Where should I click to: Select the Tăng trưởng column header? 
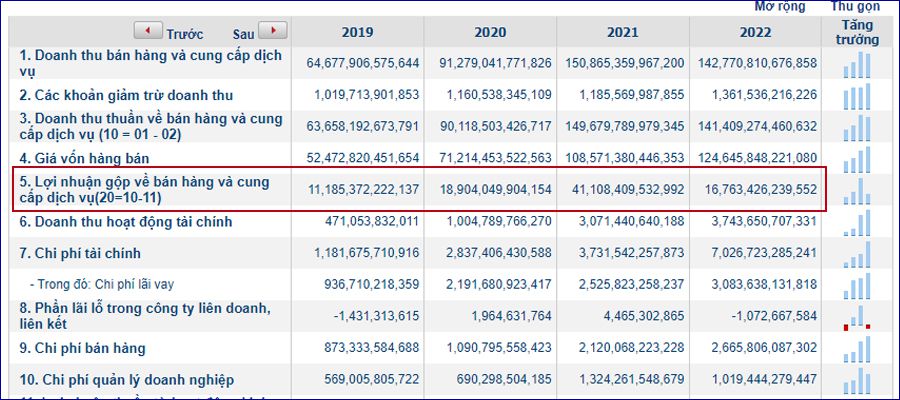pyautogui.click(x=858, y=32)
